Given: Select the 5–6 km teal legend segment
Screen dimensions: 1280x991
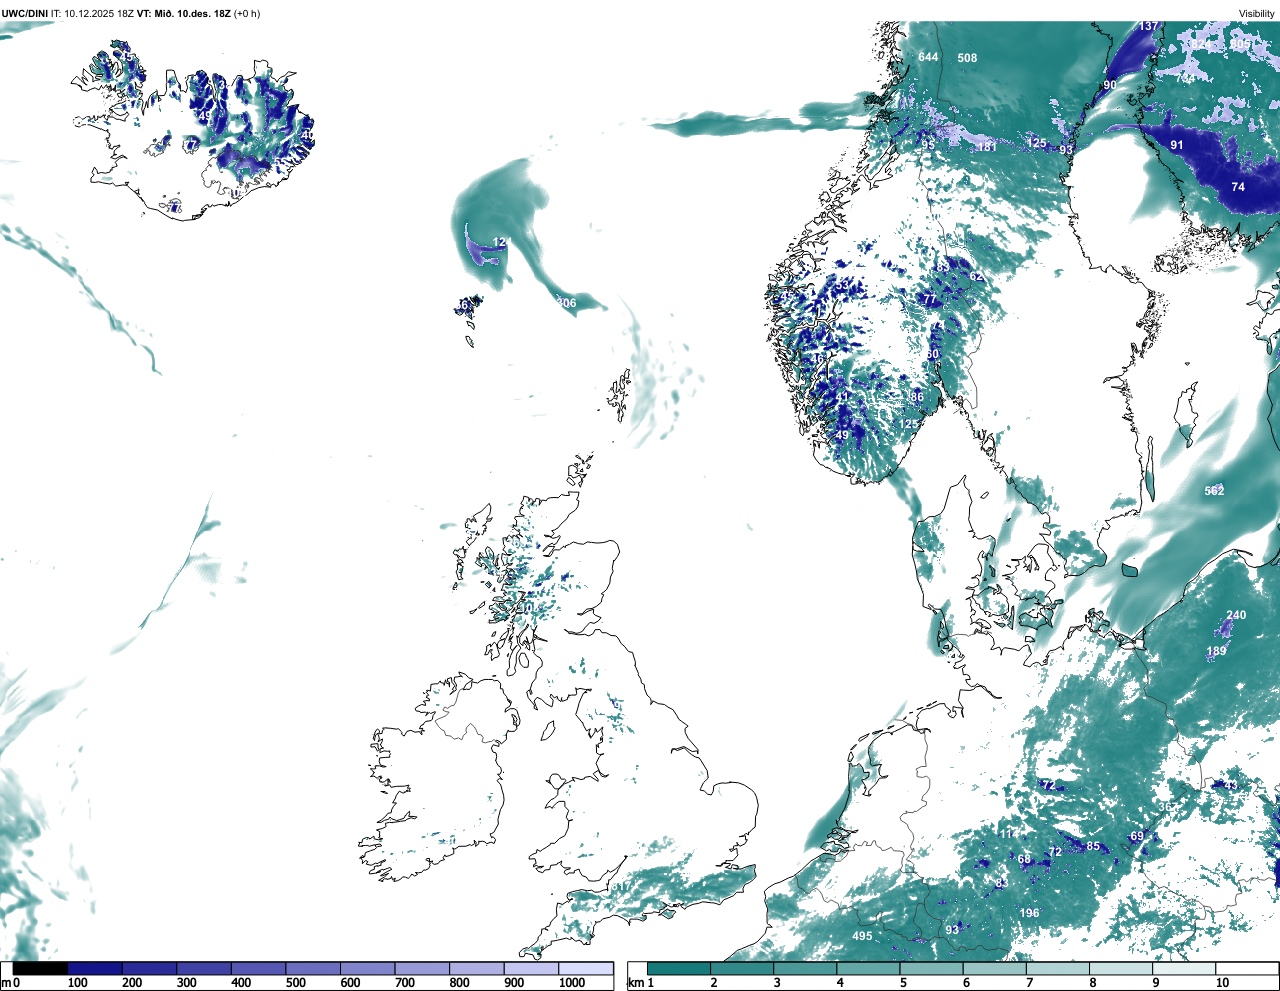Looking at the screenshot, I should pos(932,968).
